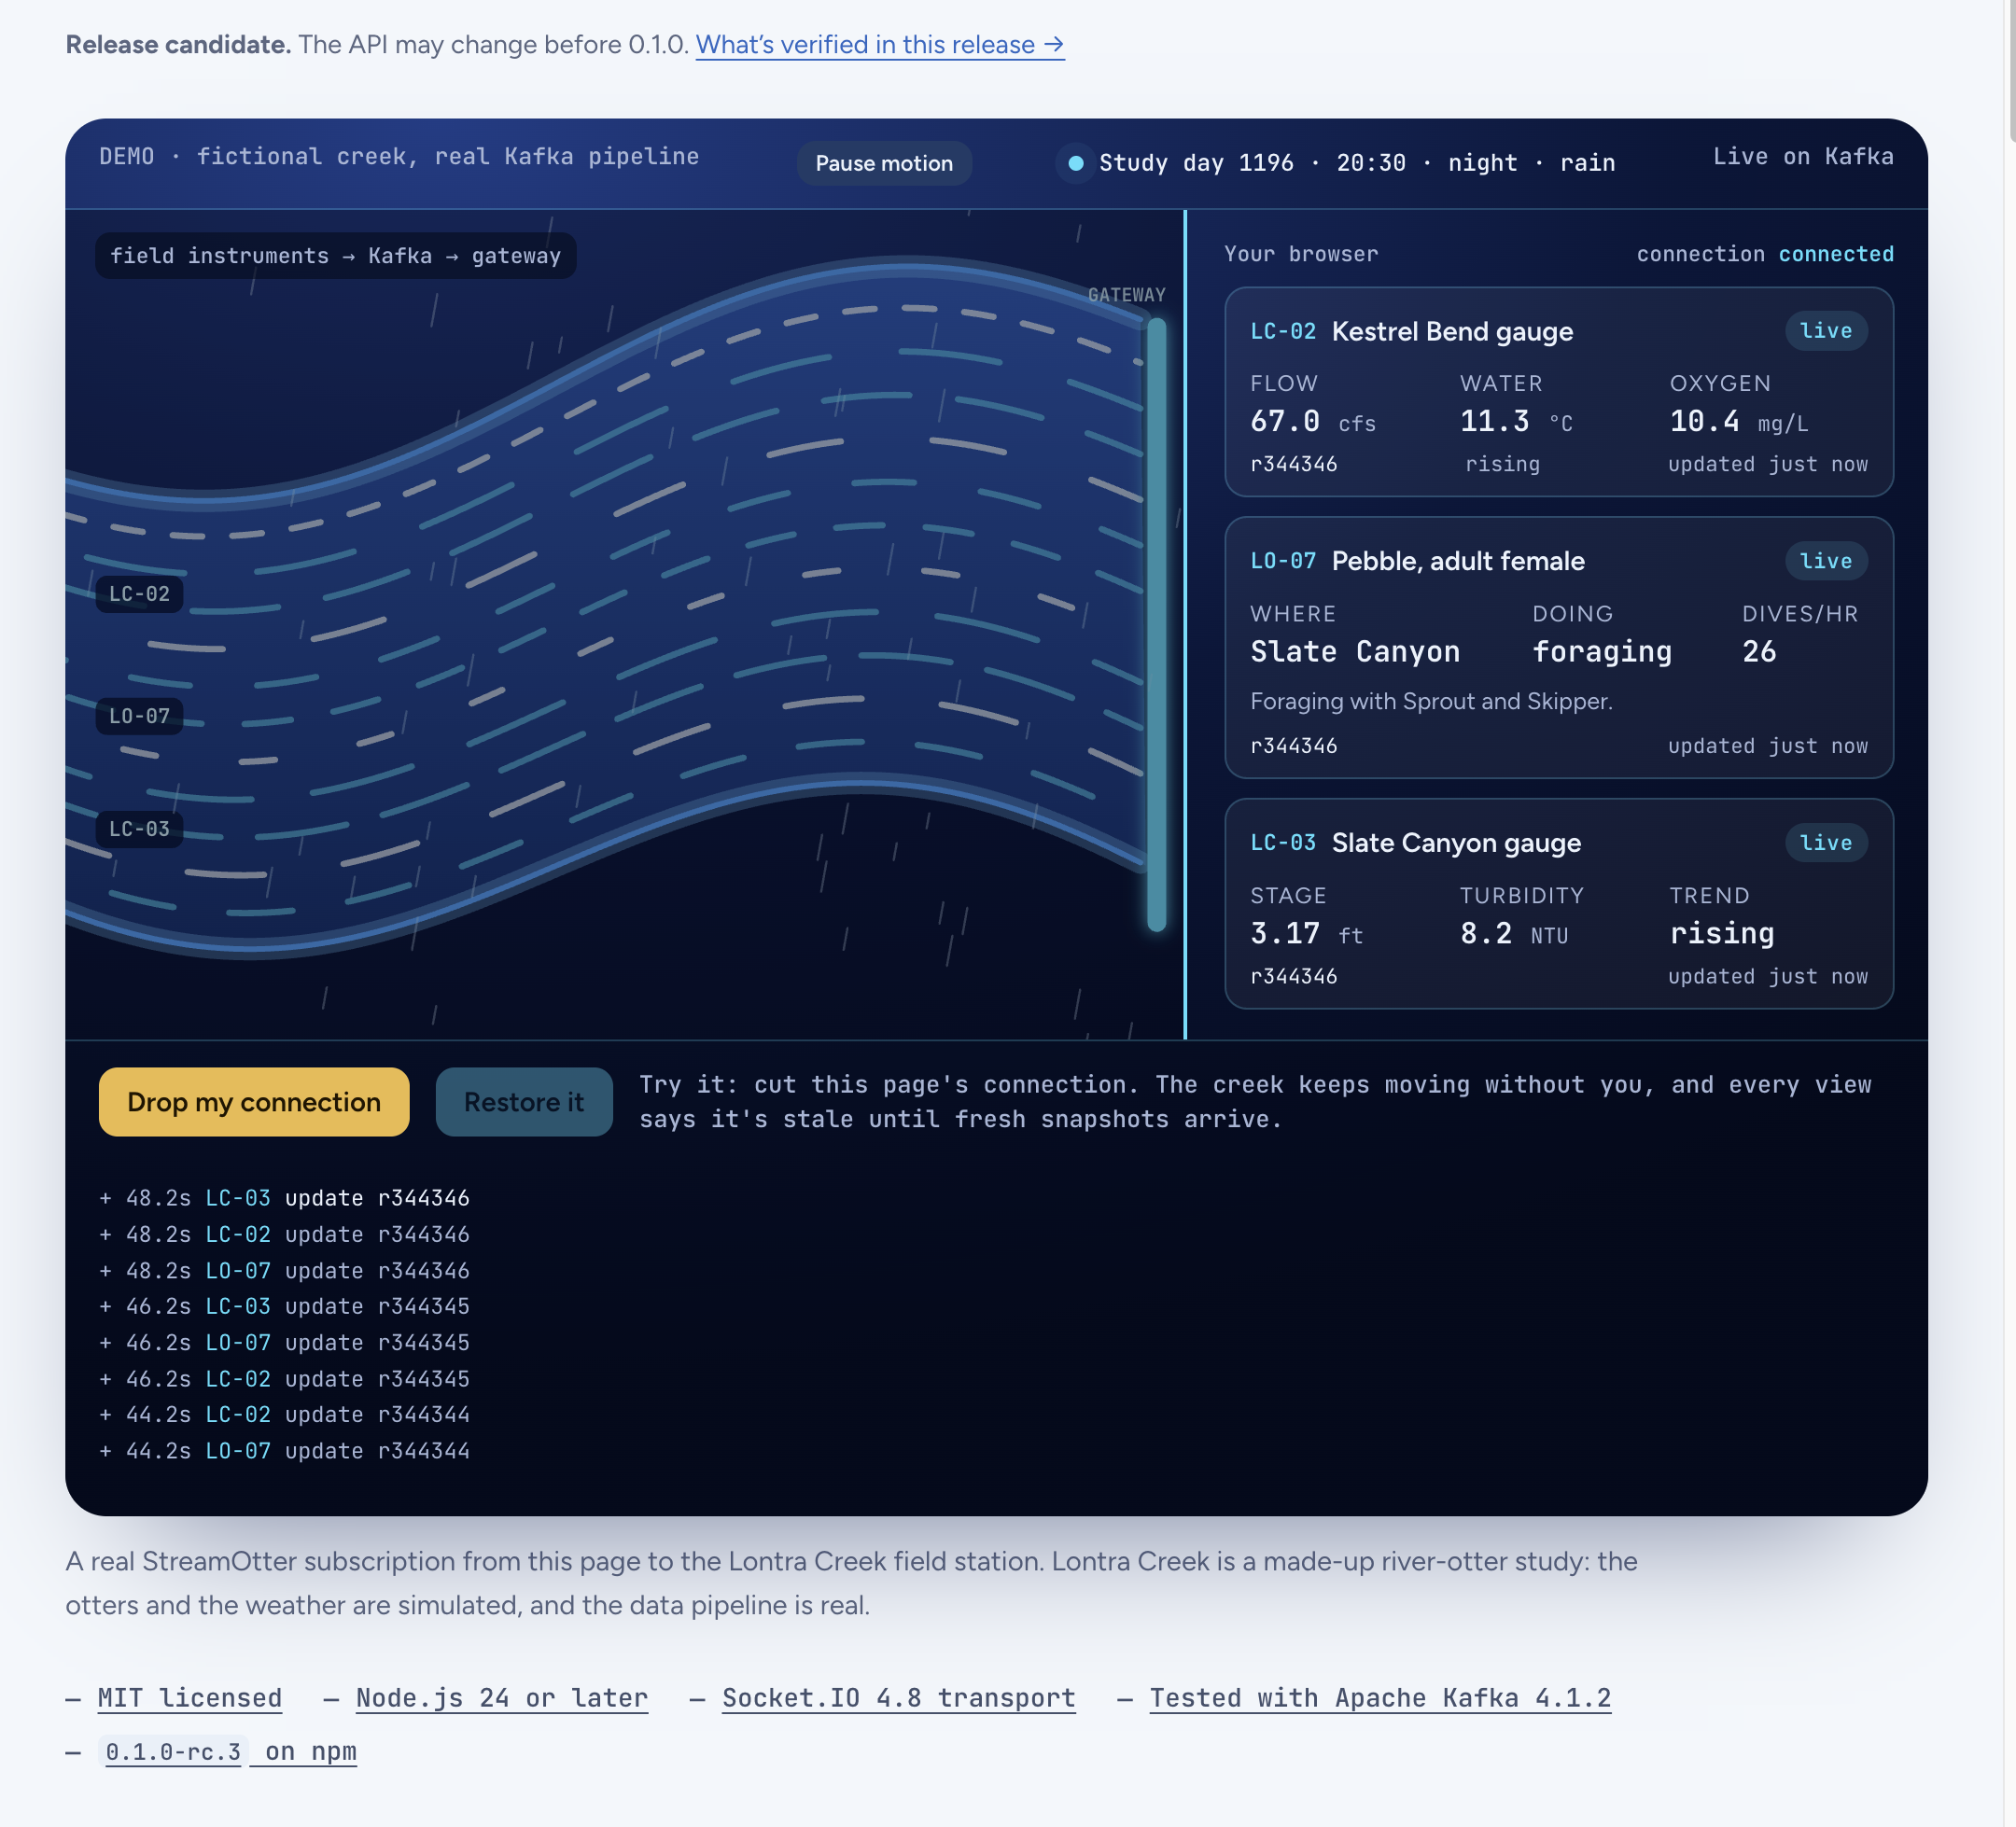Click "field instruments → Kafka → gateway" label
The height and width of the screenshot is (1827, 2016).
click(x=336, y=256)
